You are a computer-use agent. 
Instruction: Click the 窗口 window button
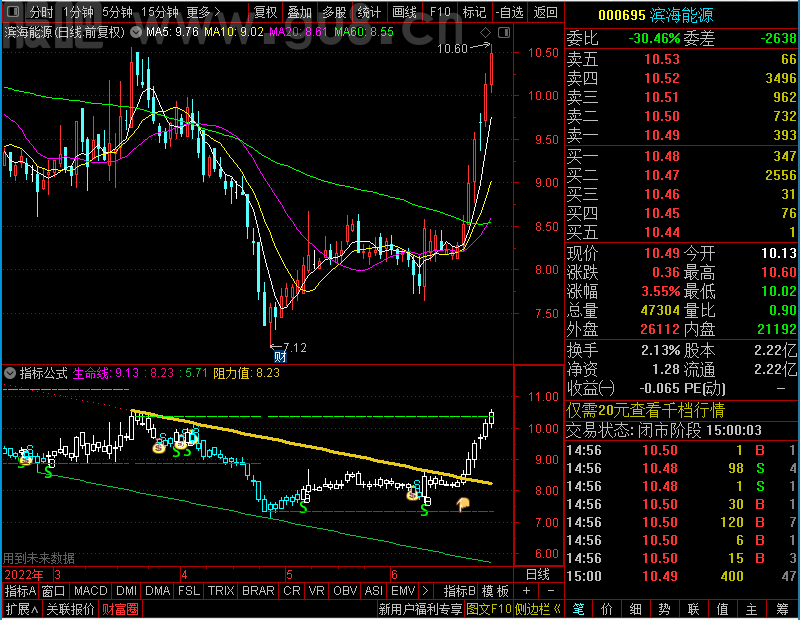[54, 591]
